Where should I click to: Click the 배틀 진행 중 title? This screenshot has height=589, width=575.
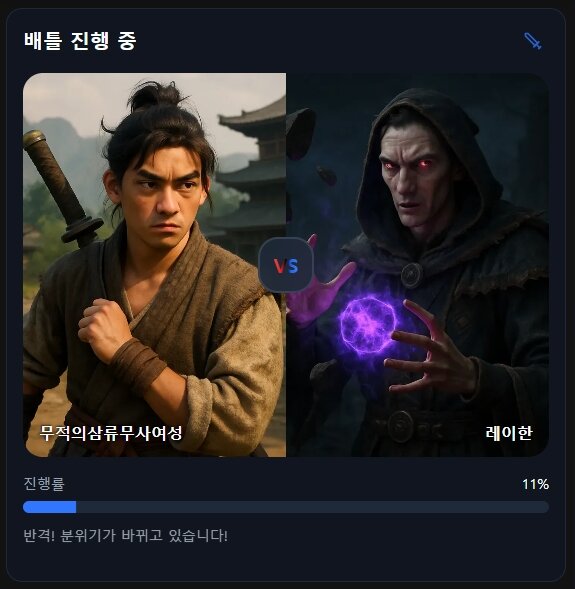tap(80, 41)
